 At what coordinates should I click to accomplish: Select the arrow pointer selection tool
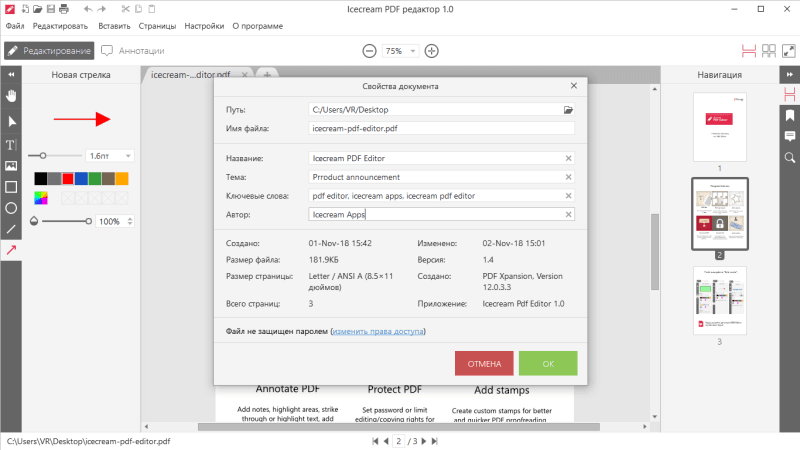(11, 121)
